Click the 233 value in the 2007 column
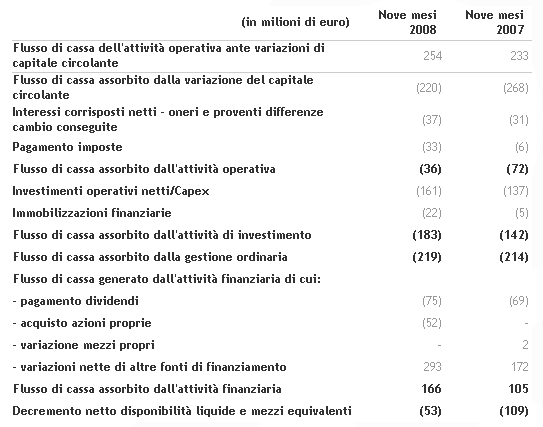 click(x=519, y=56)
